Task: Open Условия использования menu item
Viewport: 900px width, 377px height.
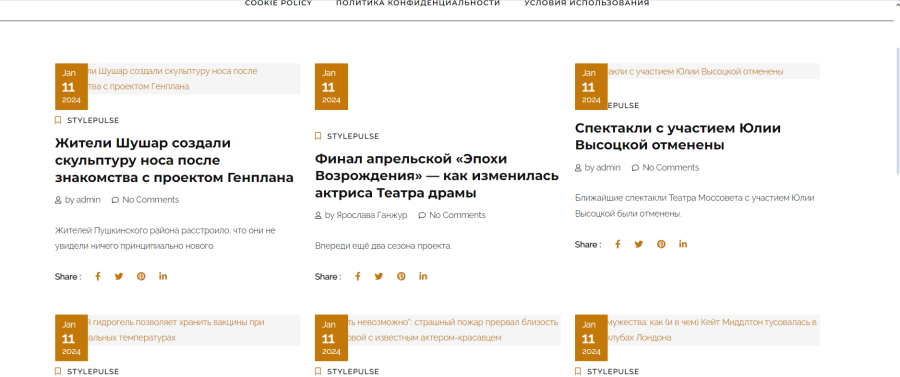Action: coord(587,3)
